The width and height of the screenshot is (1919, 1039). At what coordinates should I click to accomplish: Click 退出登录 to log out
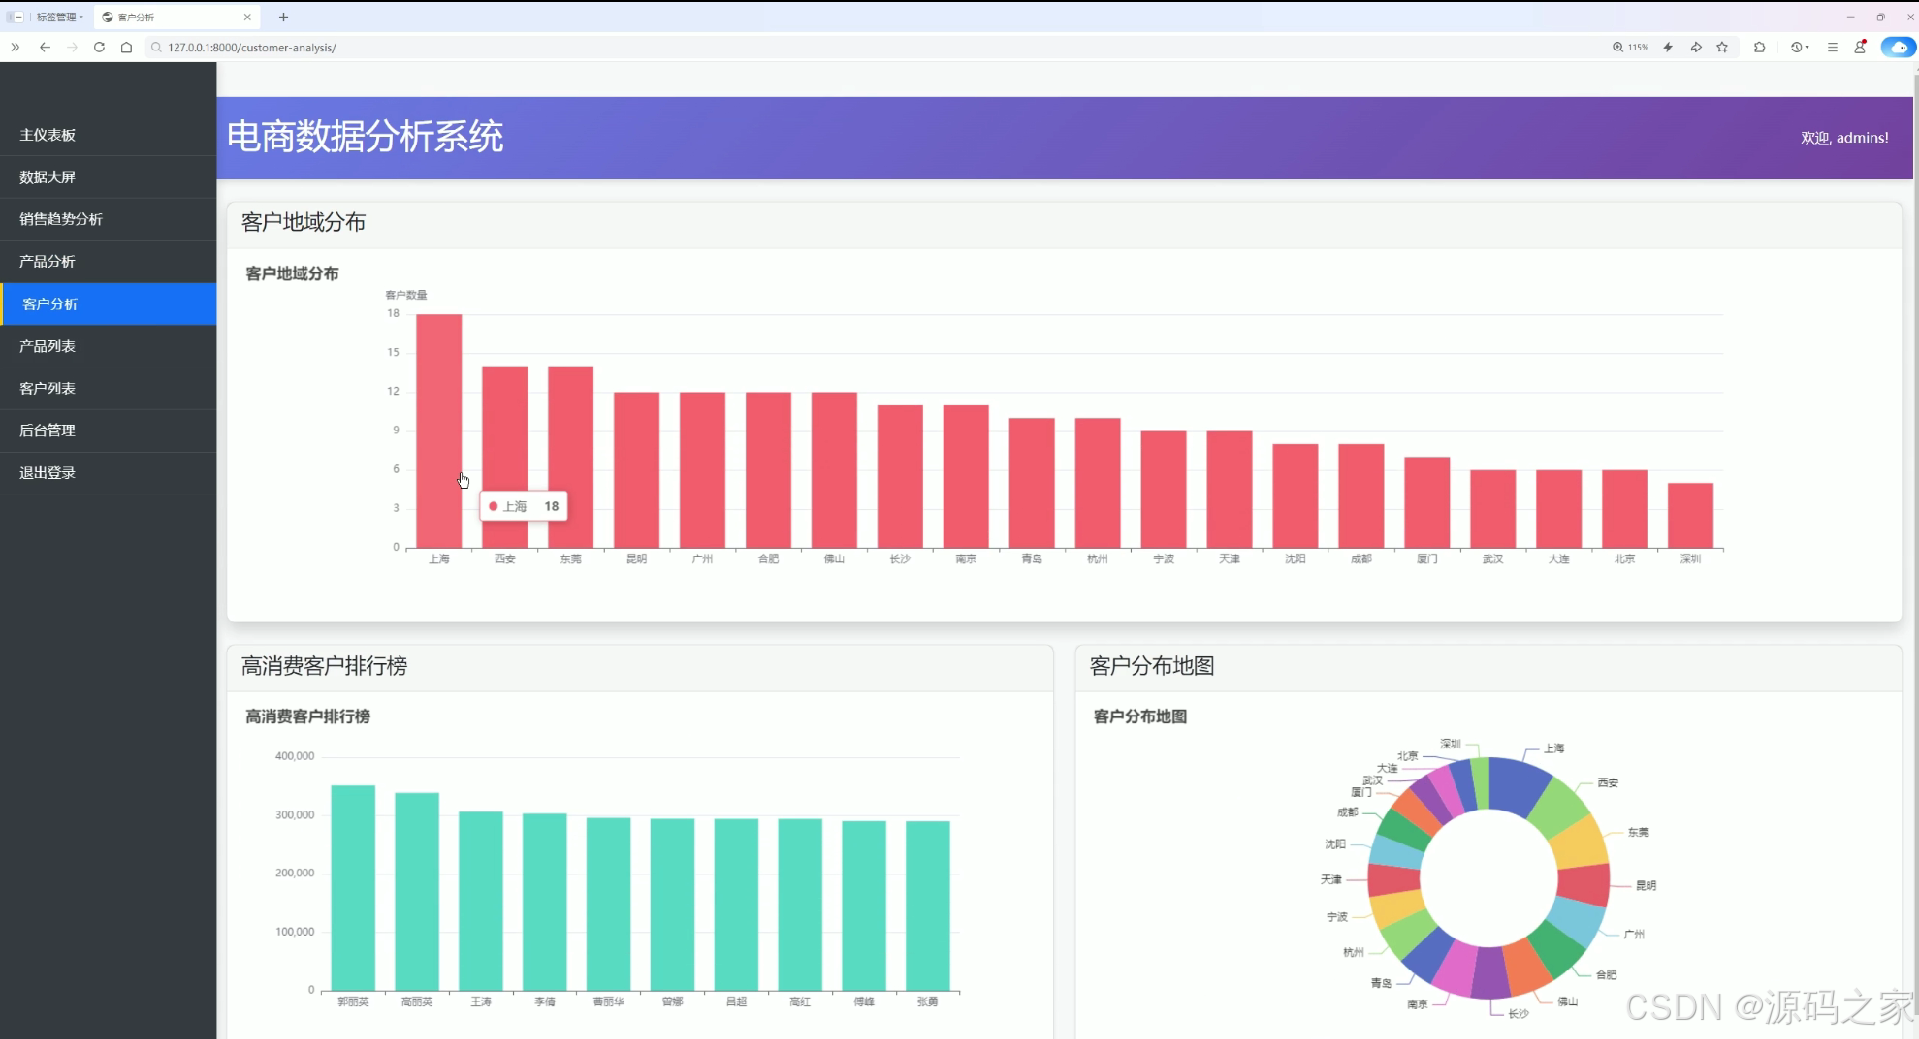108,472
